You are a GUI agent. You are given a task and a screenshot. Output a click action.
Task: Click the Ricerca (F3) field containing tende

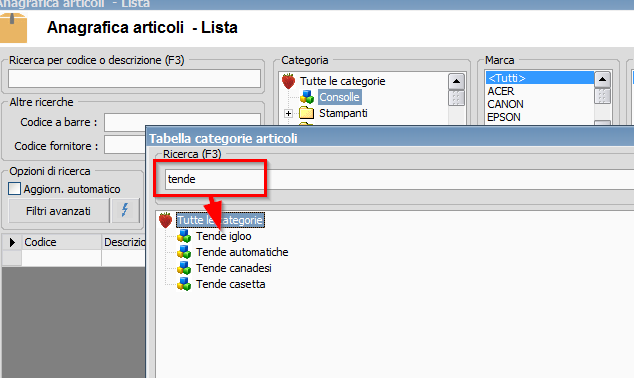pos(399,179)
